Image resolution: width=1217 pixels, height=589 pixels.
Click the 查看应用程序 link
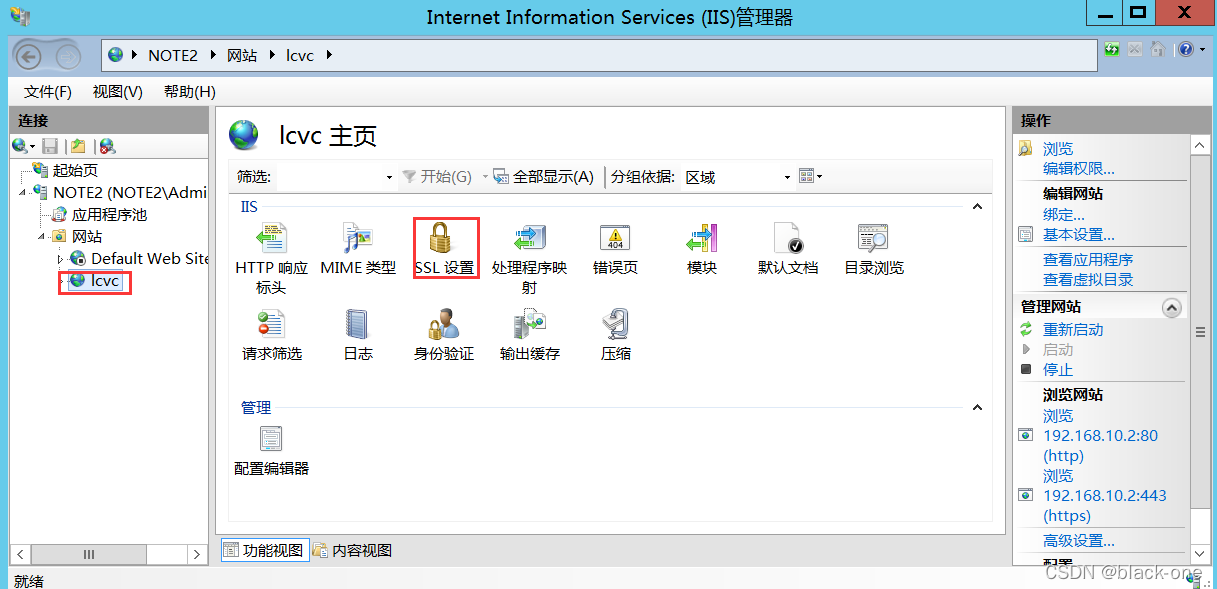pyautogui.click(x=1088, y=259)
